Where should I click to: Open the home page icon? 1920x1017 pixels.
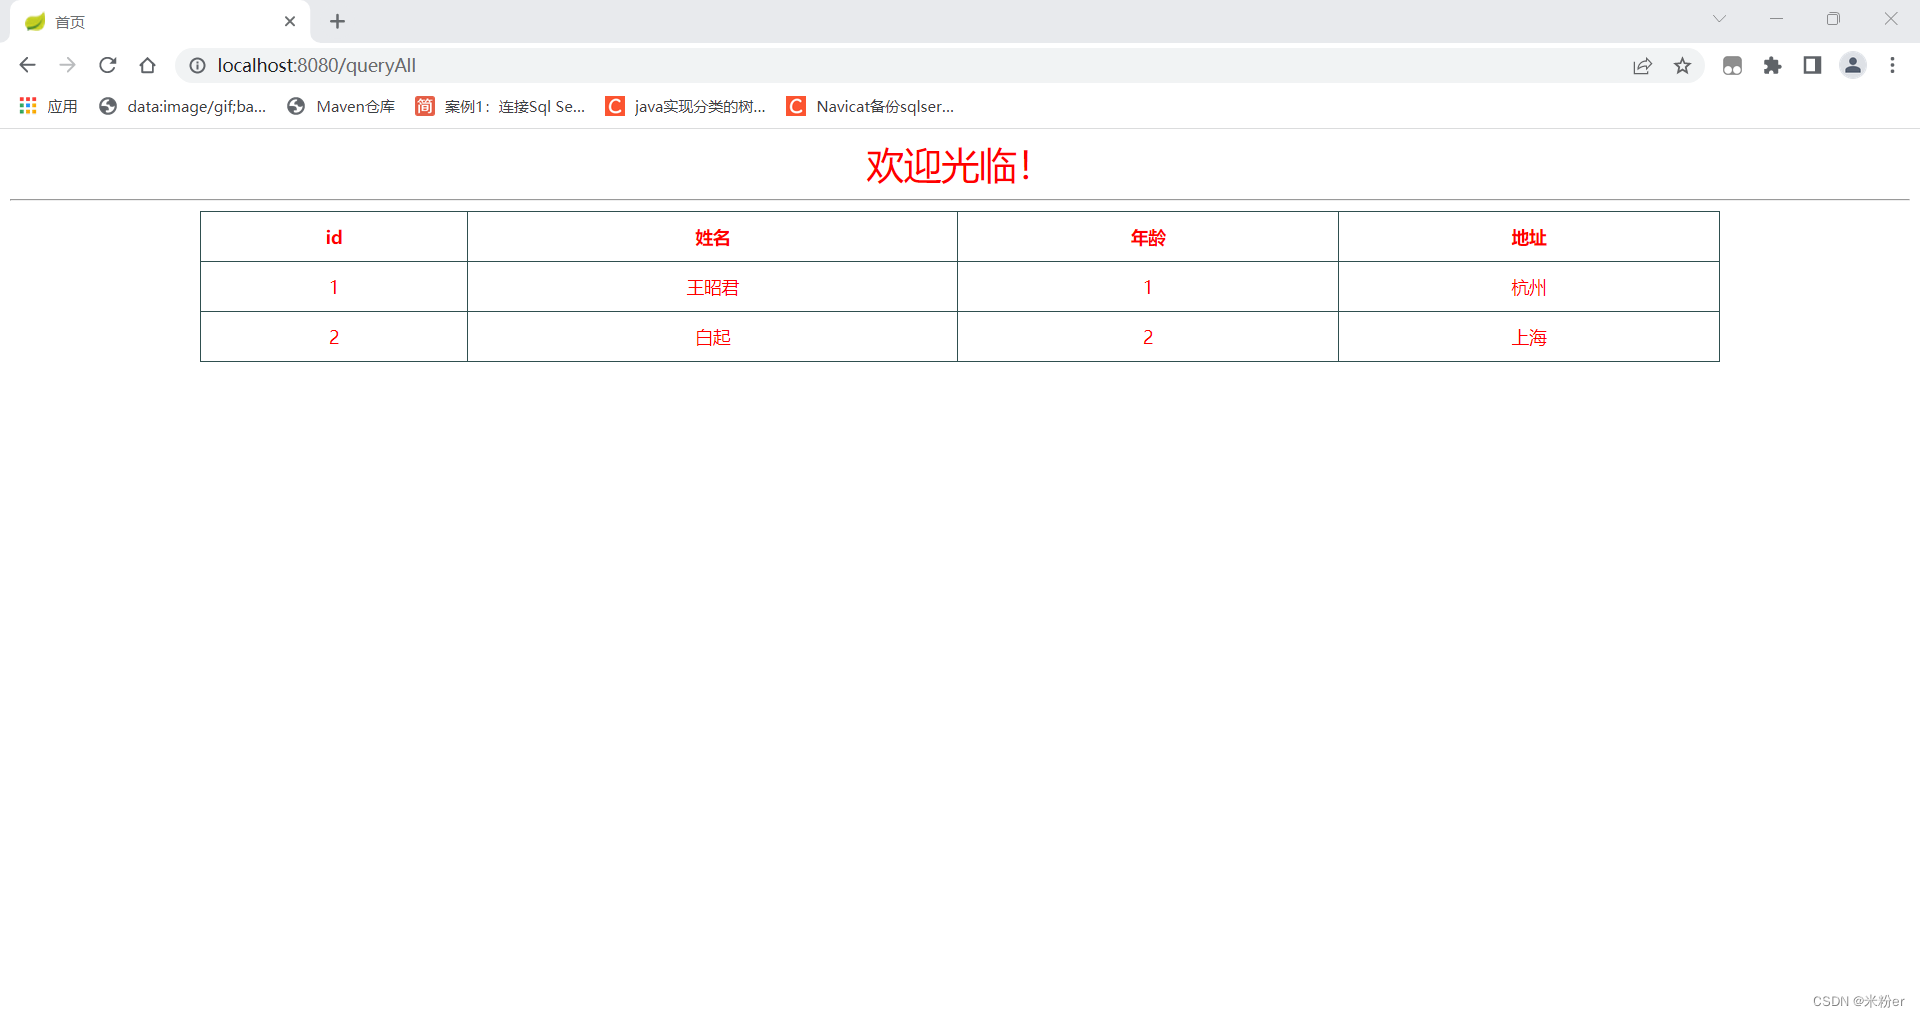tap(147, 65)
